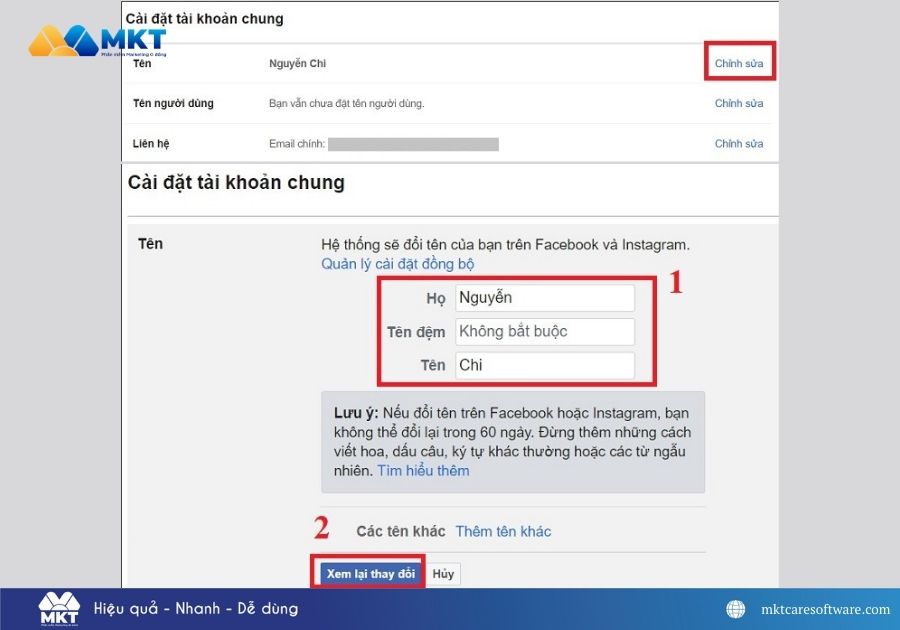Select the Cài đặt tài khoản chung heading
The height and width of the screenshot is (630, 900).
click(235, 182)
